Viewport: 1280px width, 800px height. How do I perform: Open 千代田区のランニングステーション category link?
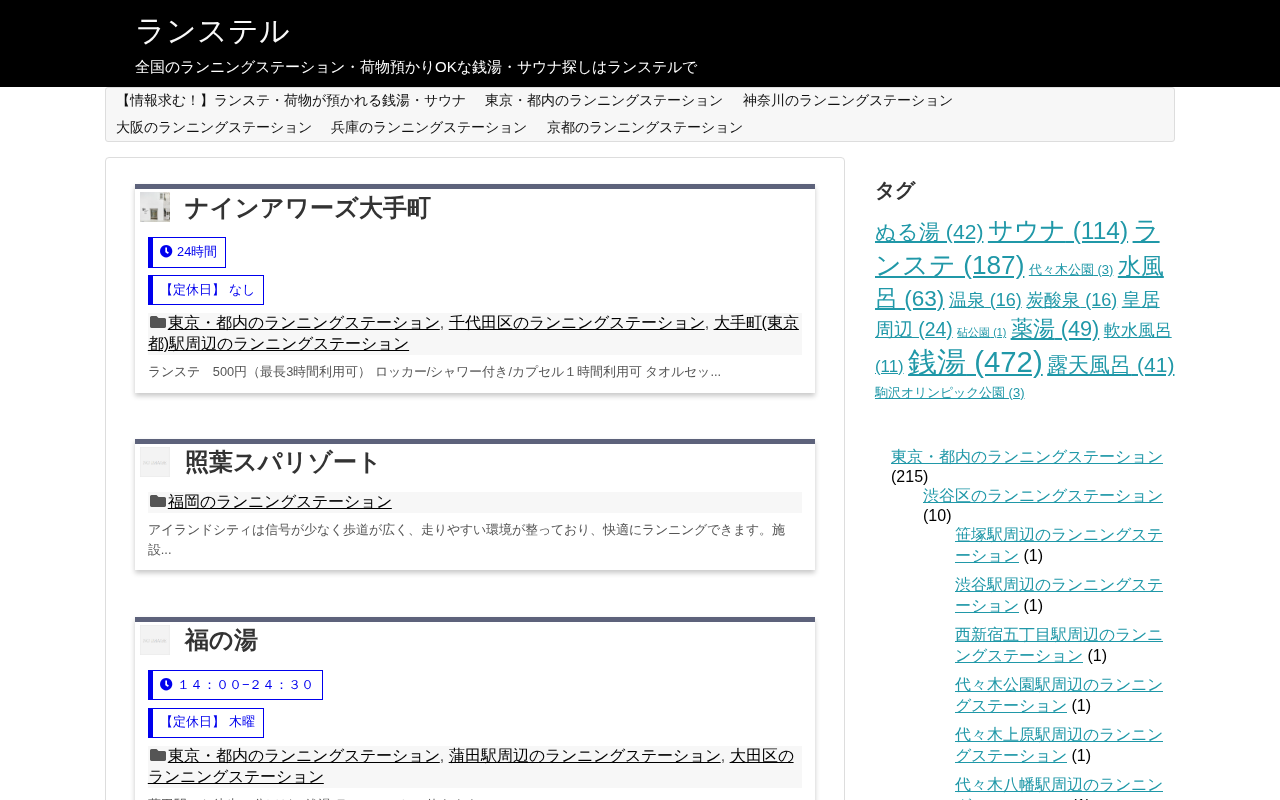click(577, 323)
